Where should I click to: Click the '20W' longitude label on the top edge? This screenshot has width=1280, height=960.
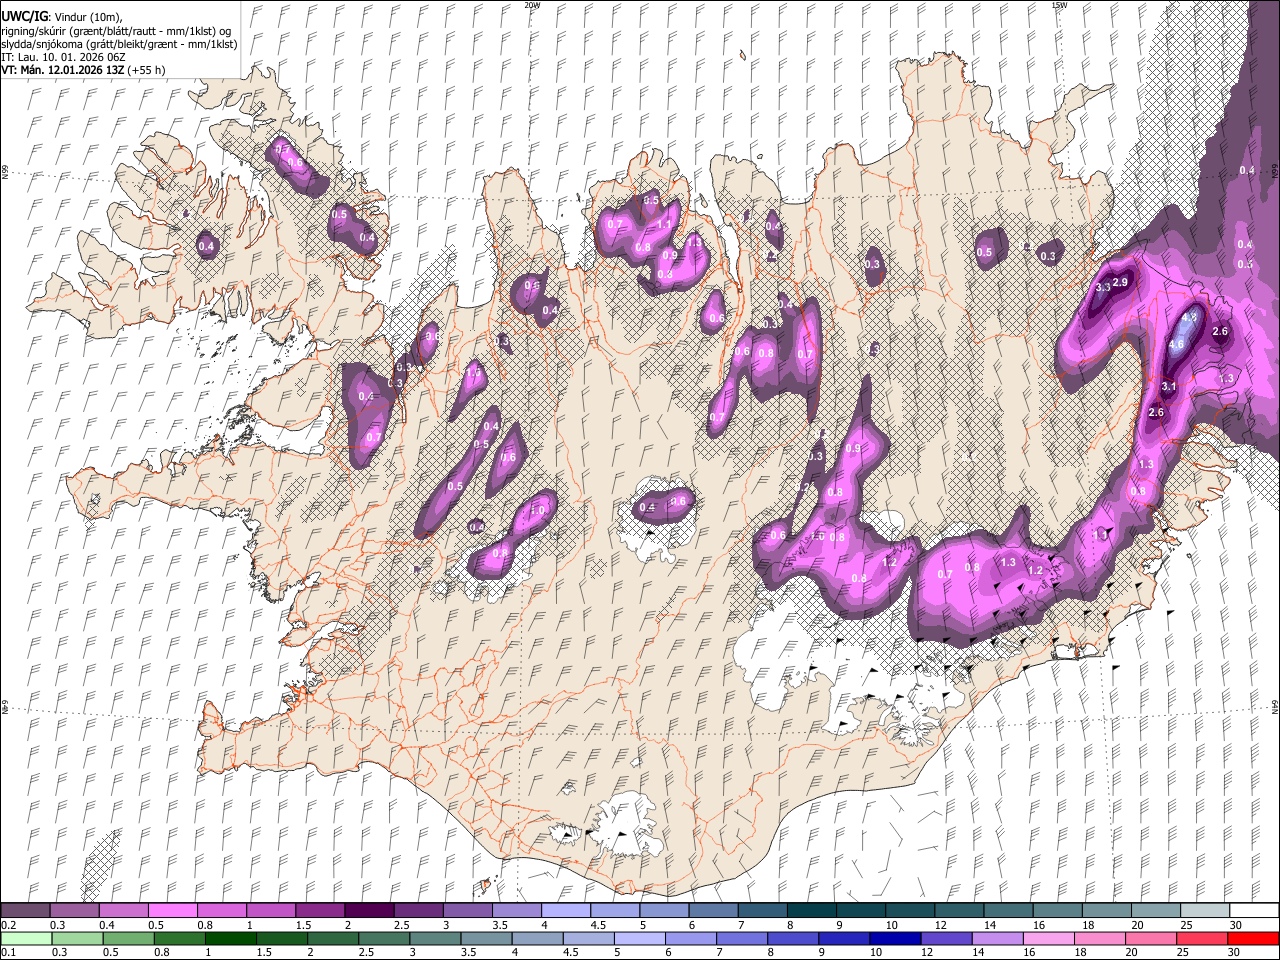coord(532,5)
